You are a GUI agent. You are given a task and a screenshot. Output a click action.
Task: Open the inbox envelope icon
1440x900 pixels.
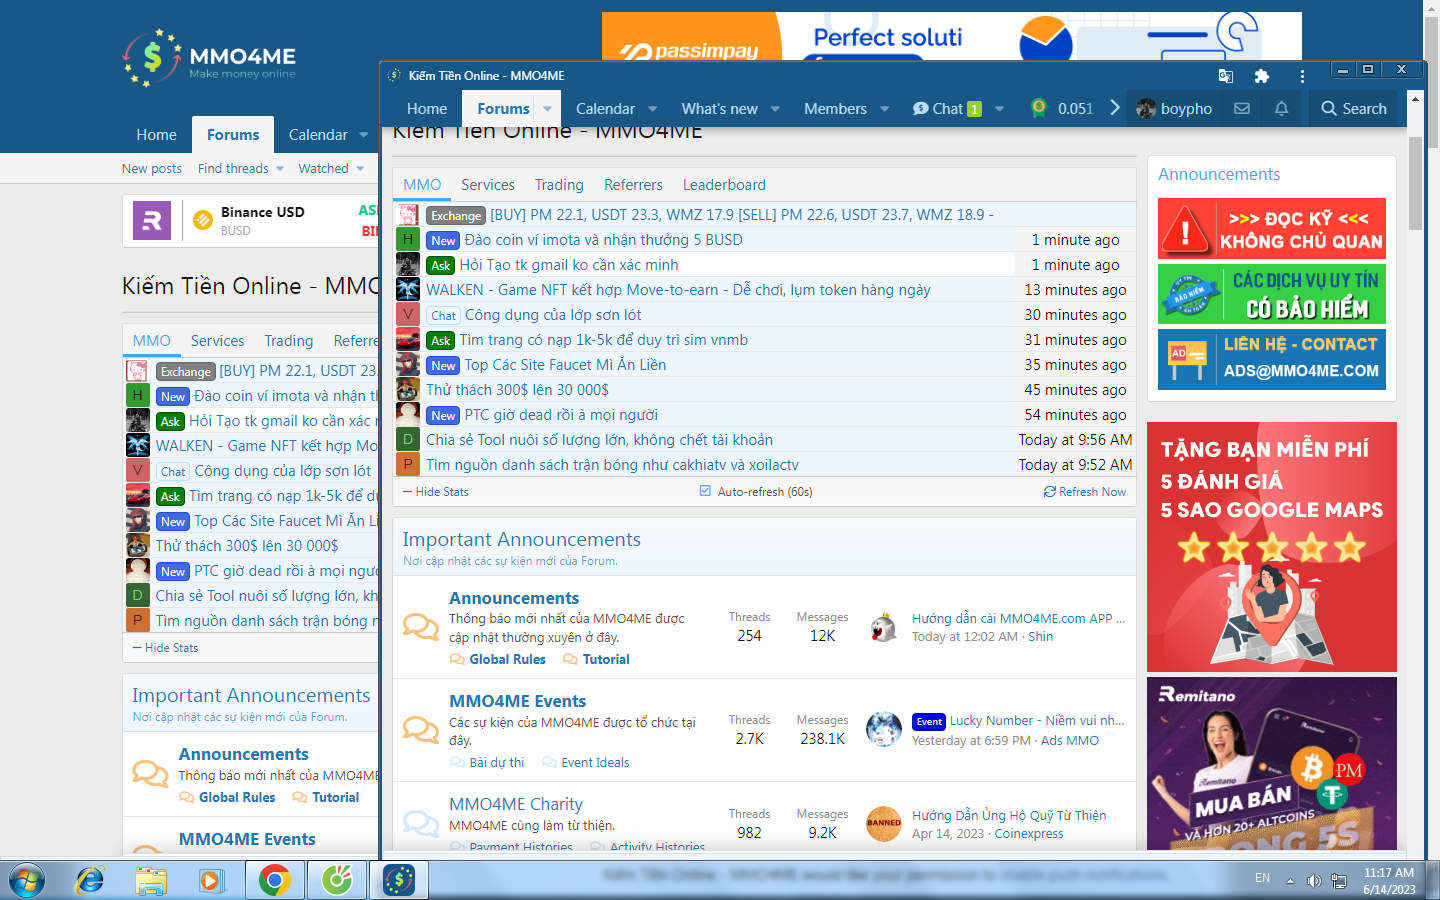(1242, 108)
